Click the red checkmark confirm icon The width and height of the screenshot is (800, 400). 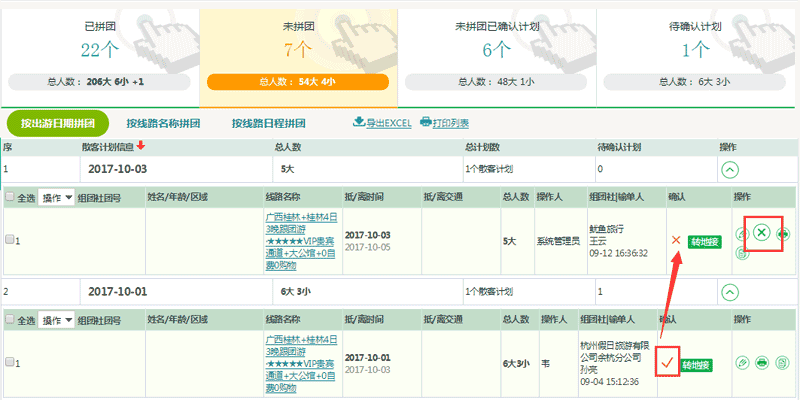point(667,362)
